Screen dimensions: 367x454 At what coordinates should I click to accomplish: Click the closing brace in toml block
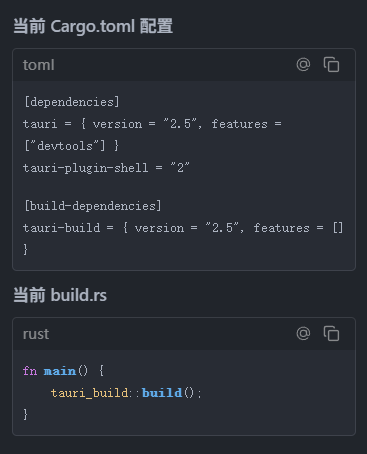click(26, 249)
